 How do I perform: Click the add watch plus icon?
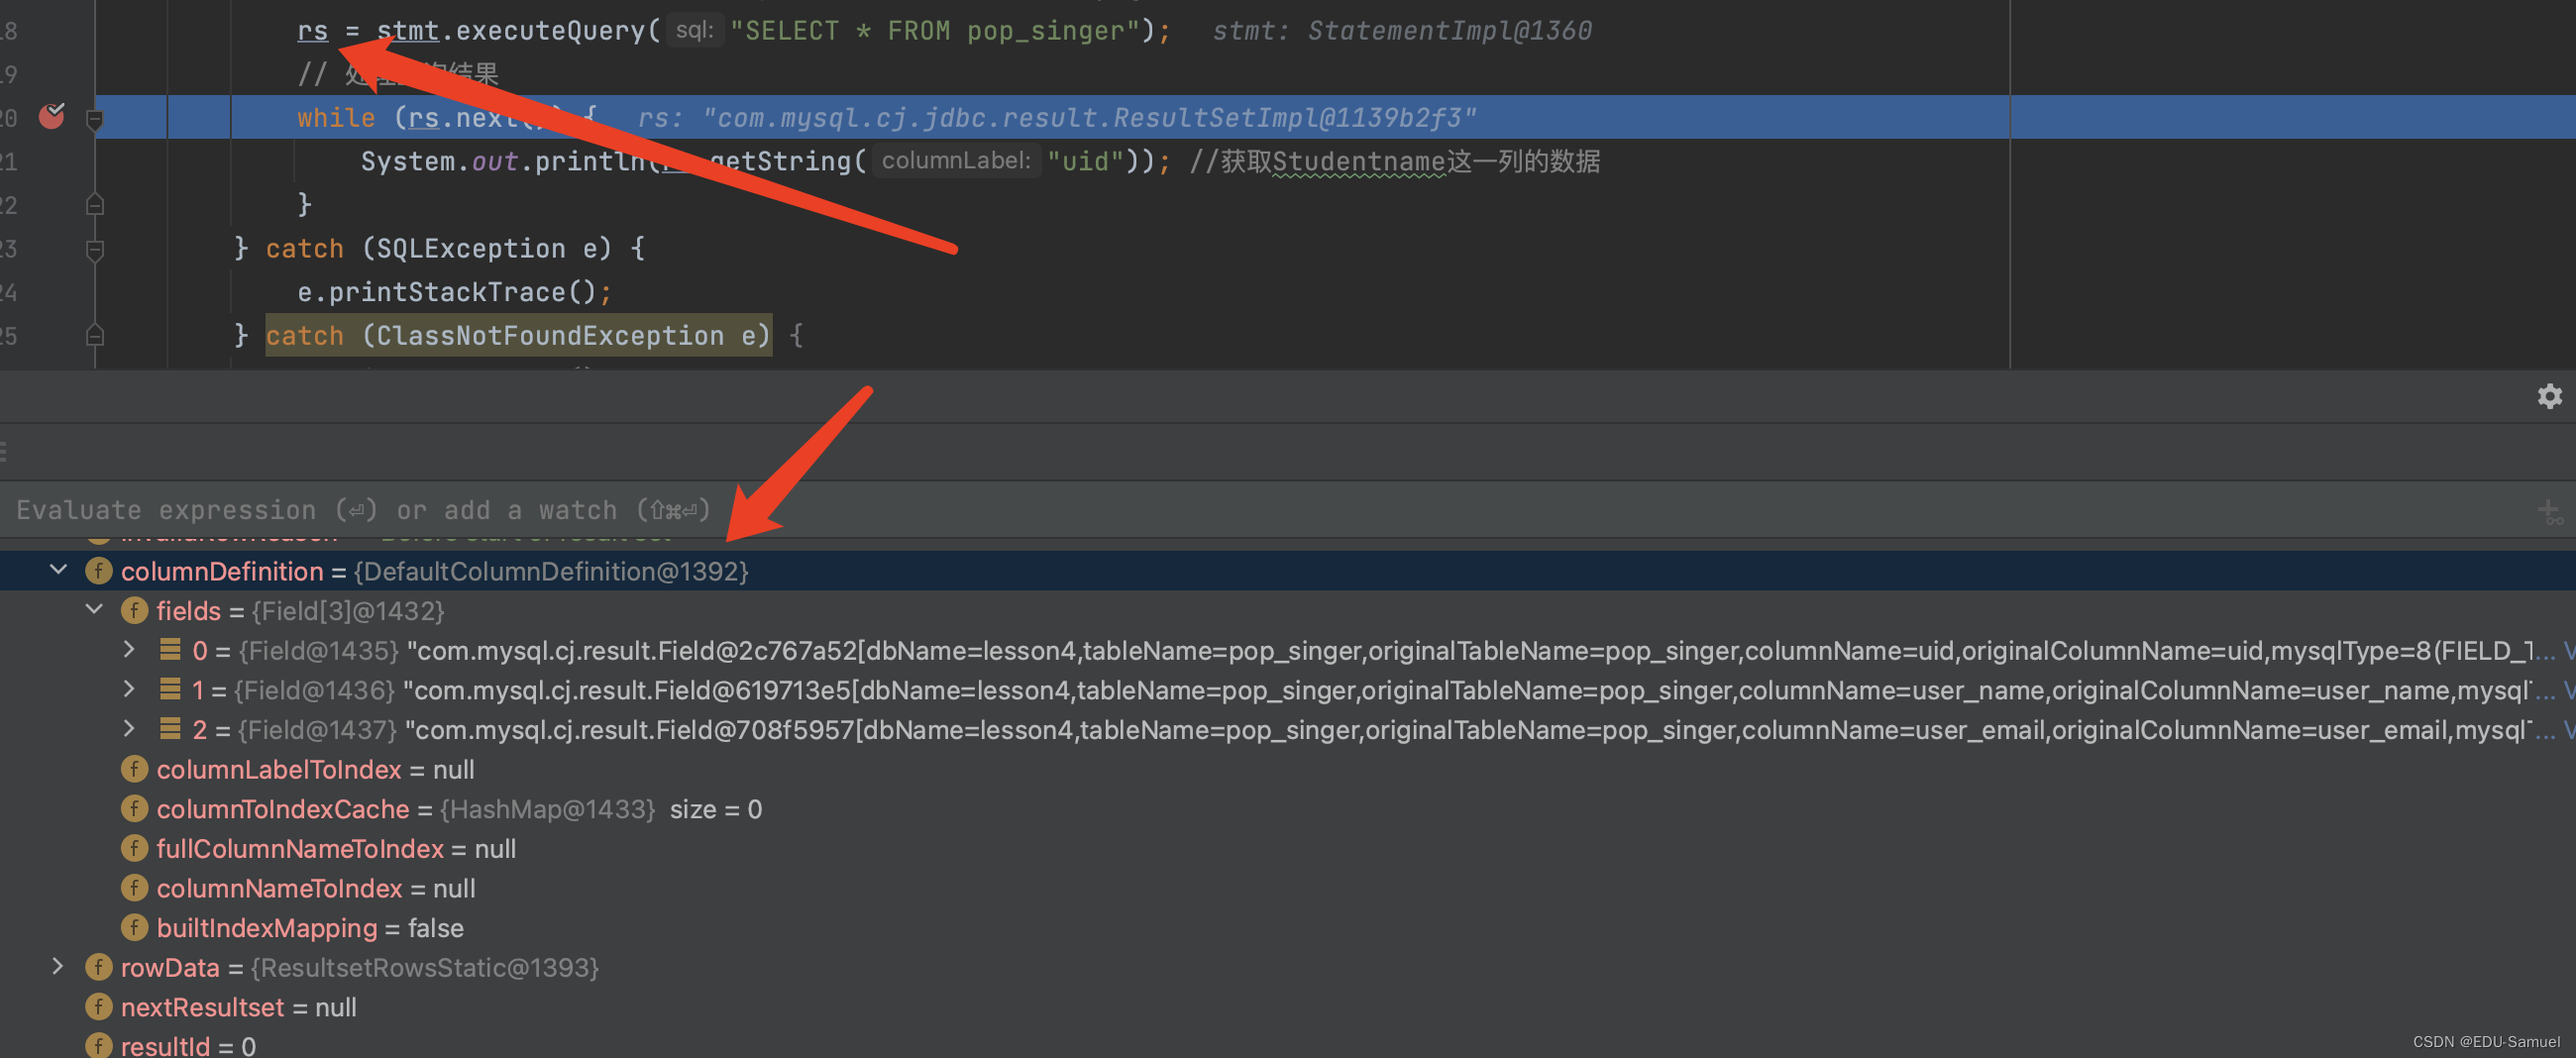point(2549,512)
